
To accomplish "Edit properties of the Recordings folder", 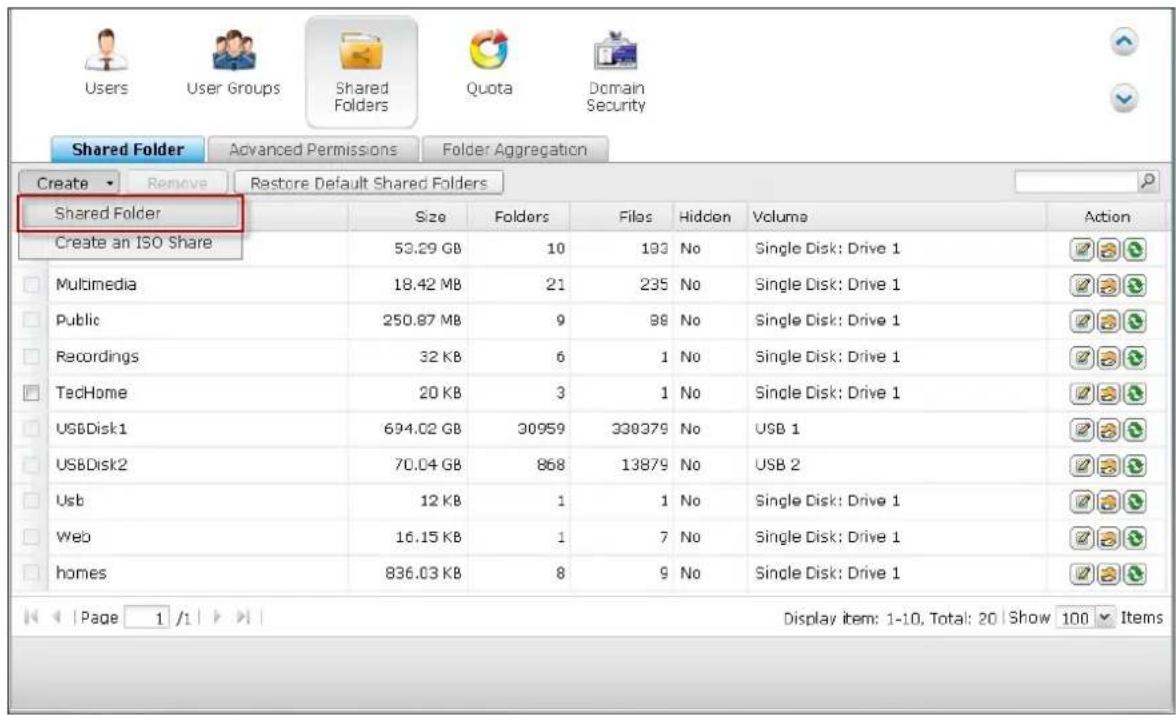I will point(1081,357).
